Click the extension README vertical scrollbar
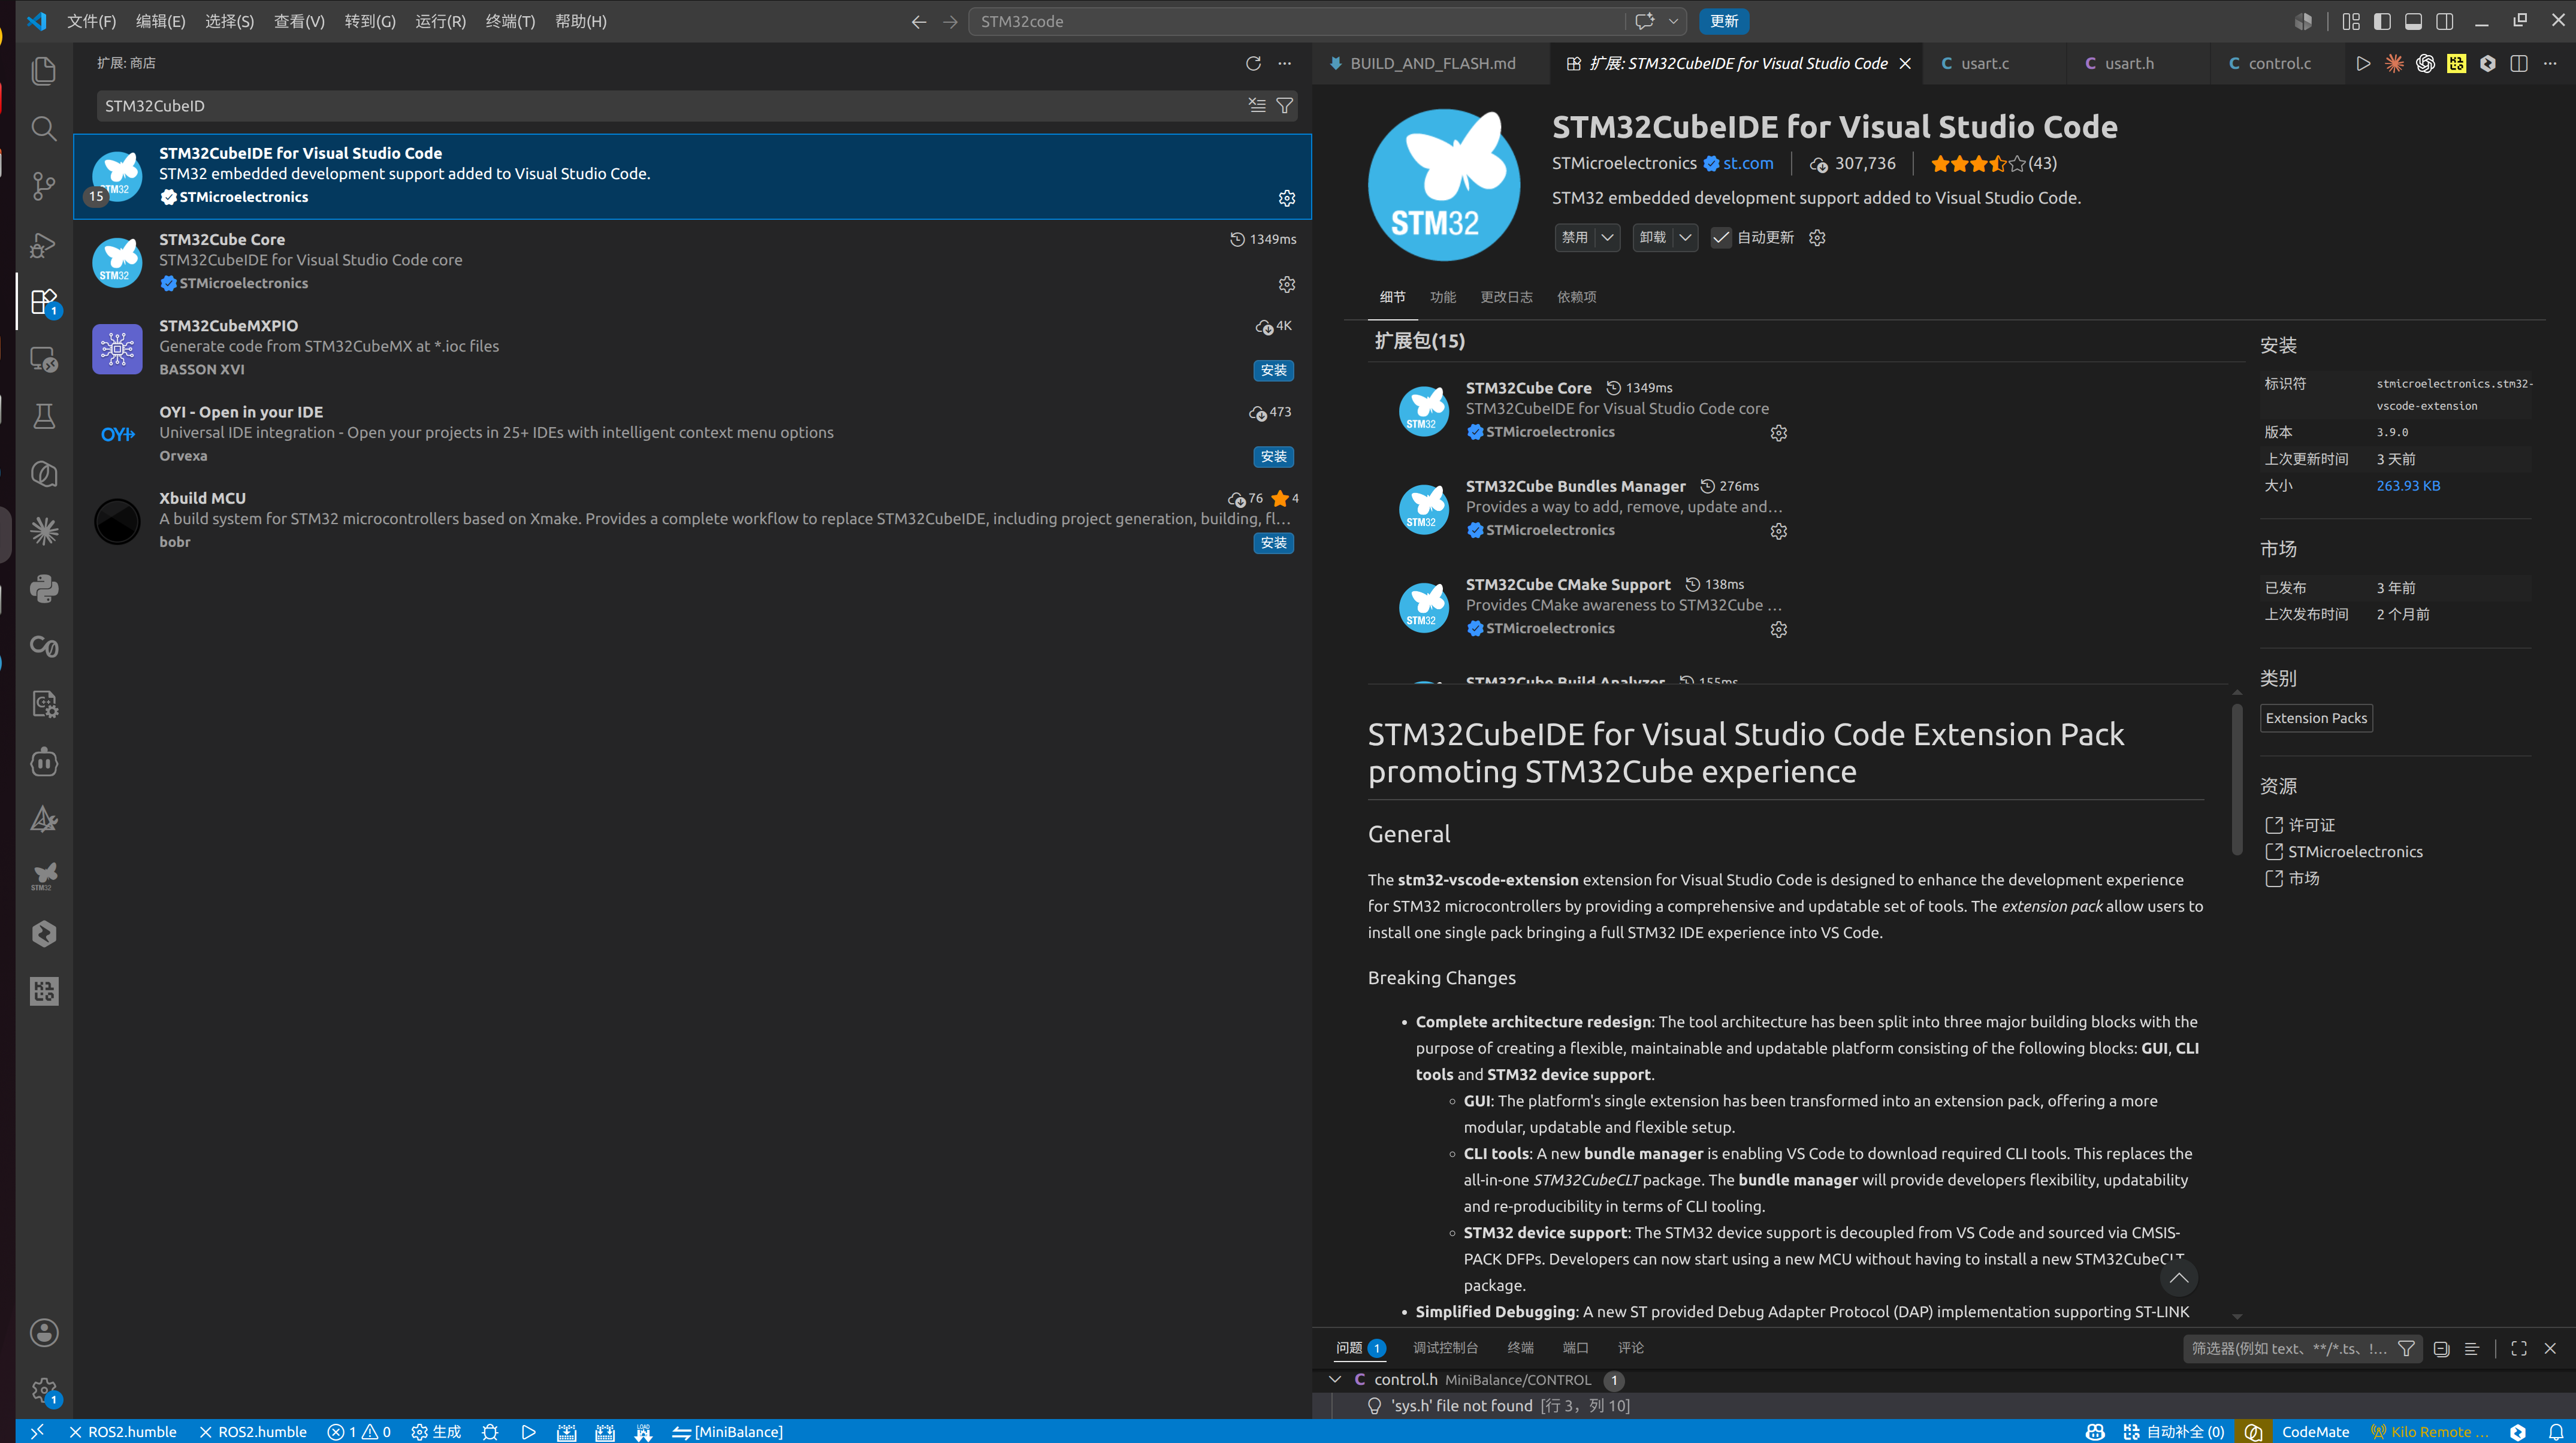Screen dimensions: 2576x1443 click(x=2237, y=780)
